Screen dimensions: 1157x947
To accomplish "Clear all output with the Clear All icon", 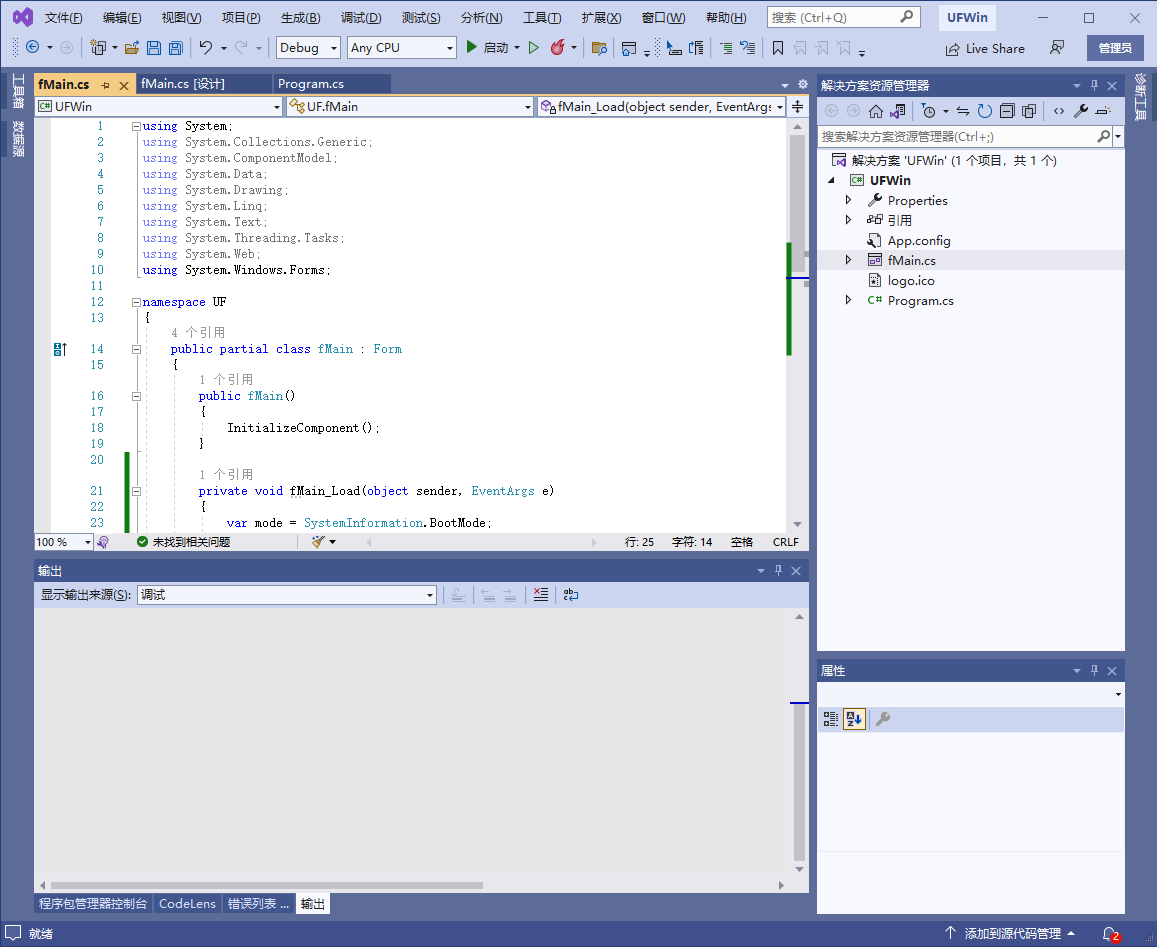I will (541, 595).
